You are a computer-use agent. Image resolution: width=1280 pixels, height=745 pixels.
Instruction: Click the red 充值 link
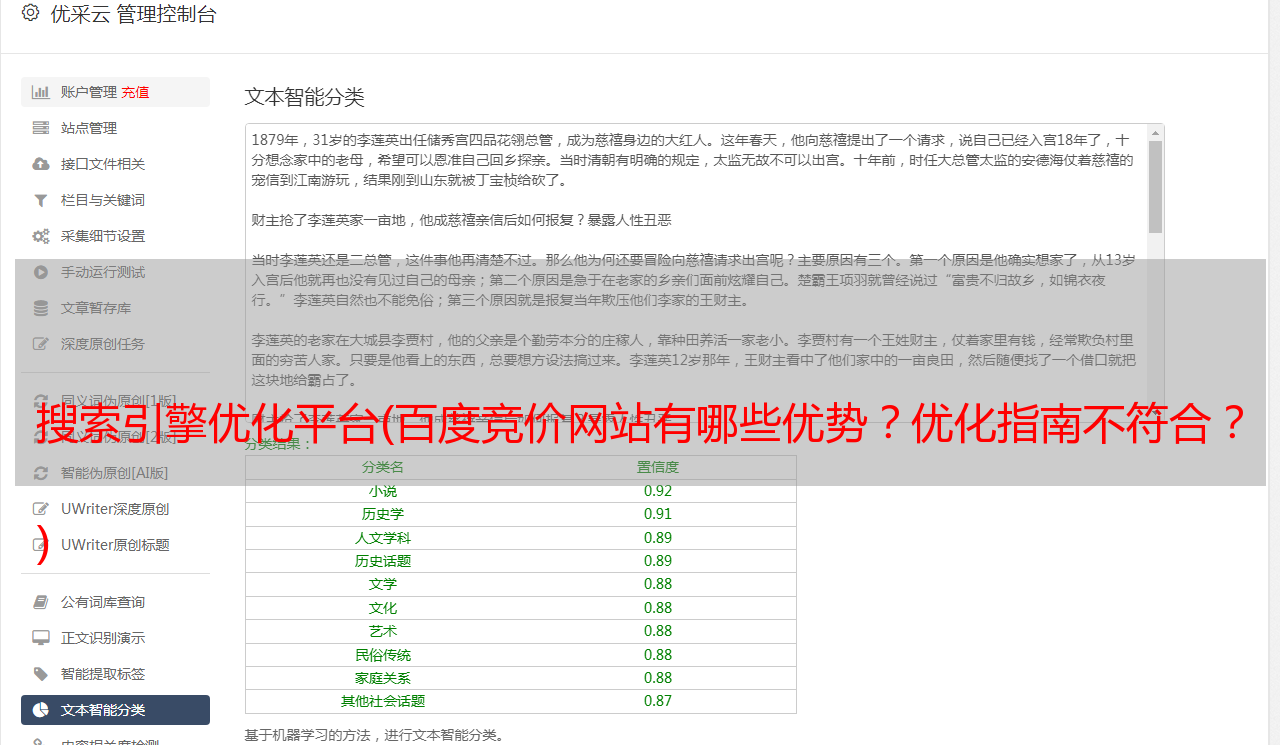point(135,92)
